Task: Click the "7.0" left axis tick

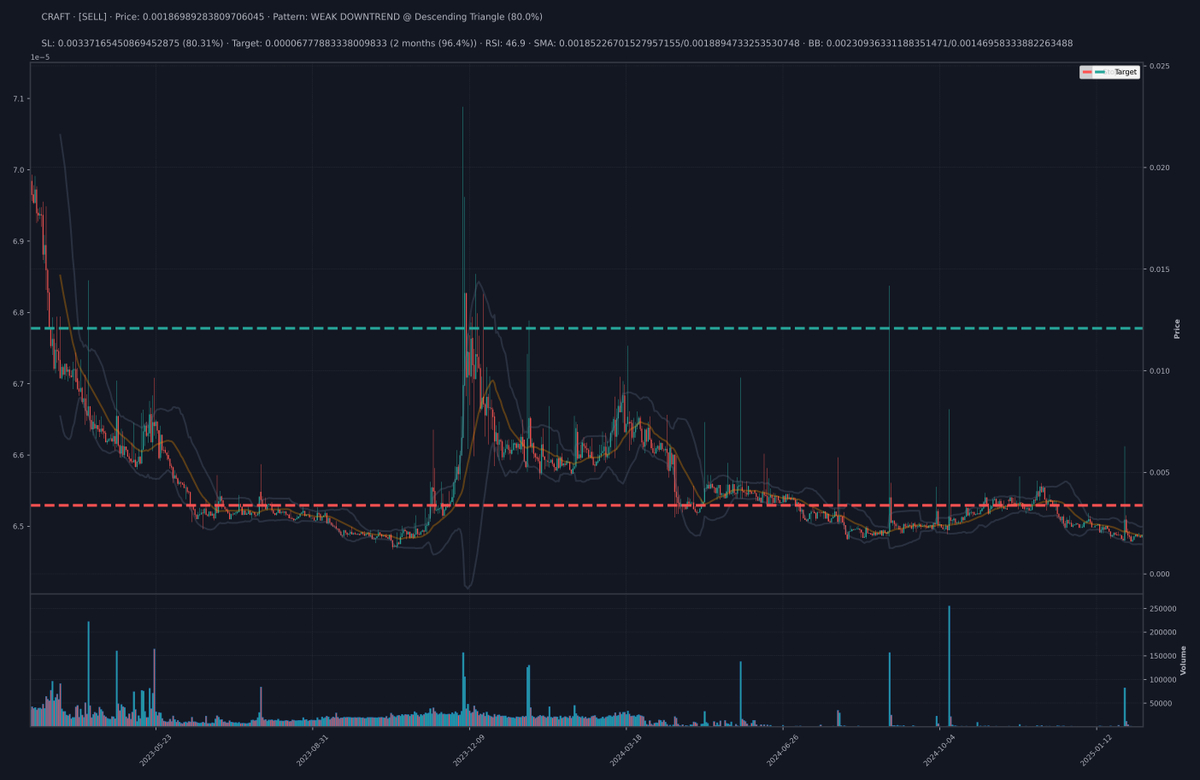Action: click(x=19, y=170)
